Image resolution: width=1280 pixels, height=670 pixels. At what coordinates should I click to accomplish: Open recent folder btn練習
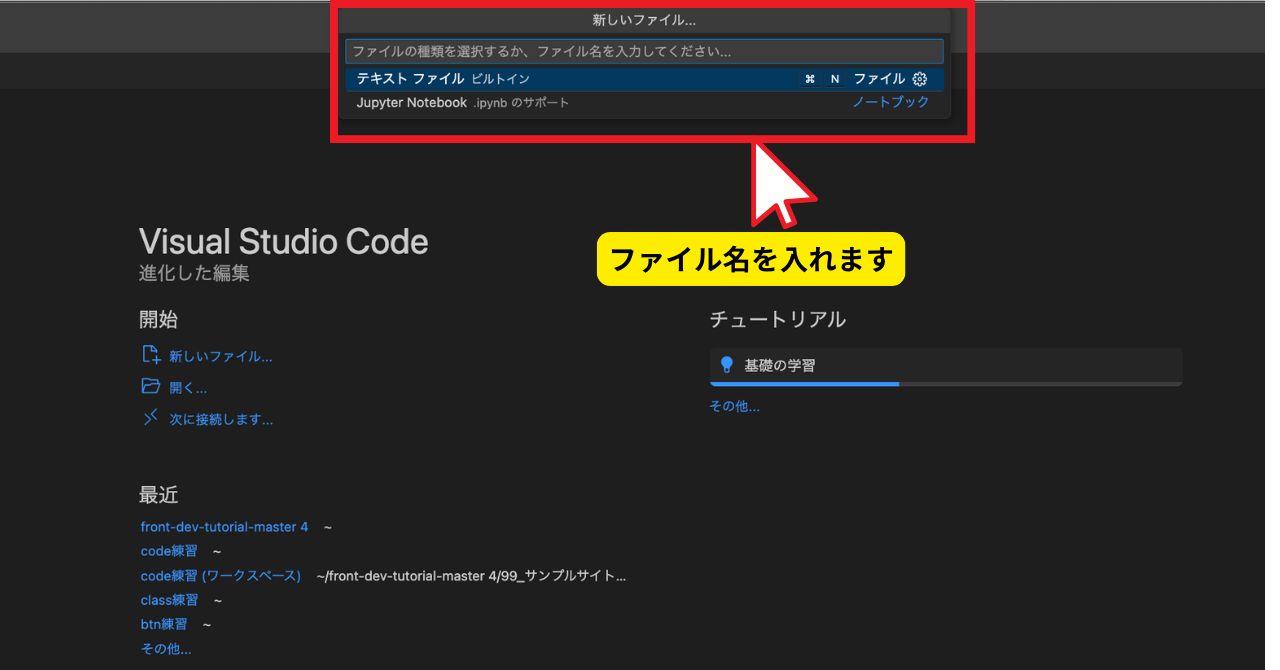click(x=164, y=624)
